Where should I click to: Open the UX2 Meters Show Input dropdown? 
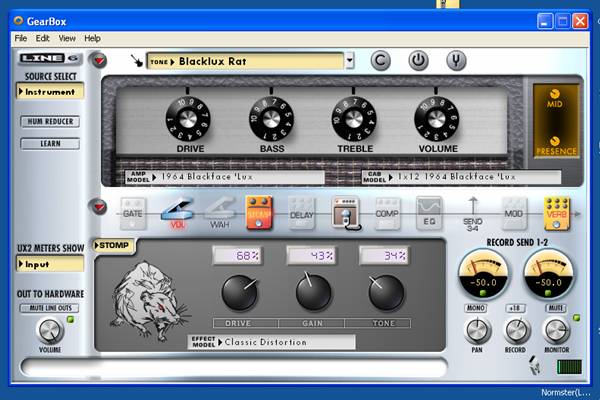[50, 264]
